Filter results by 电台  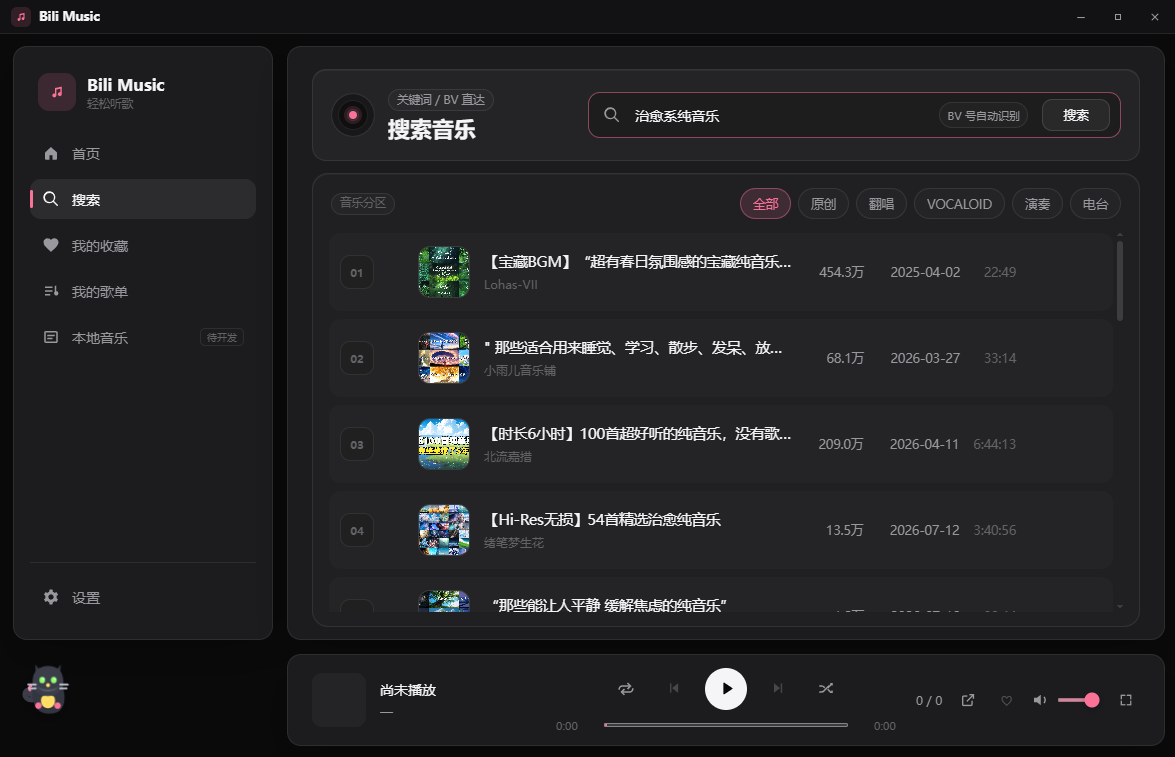pyautogui.click(x=1095, y=204)
